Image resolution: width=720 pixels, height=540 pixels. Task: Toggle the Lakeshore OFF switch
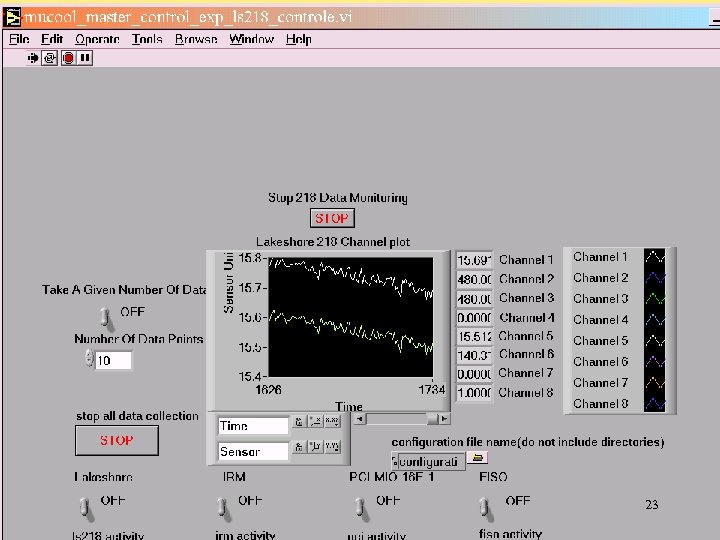(85, 508)
